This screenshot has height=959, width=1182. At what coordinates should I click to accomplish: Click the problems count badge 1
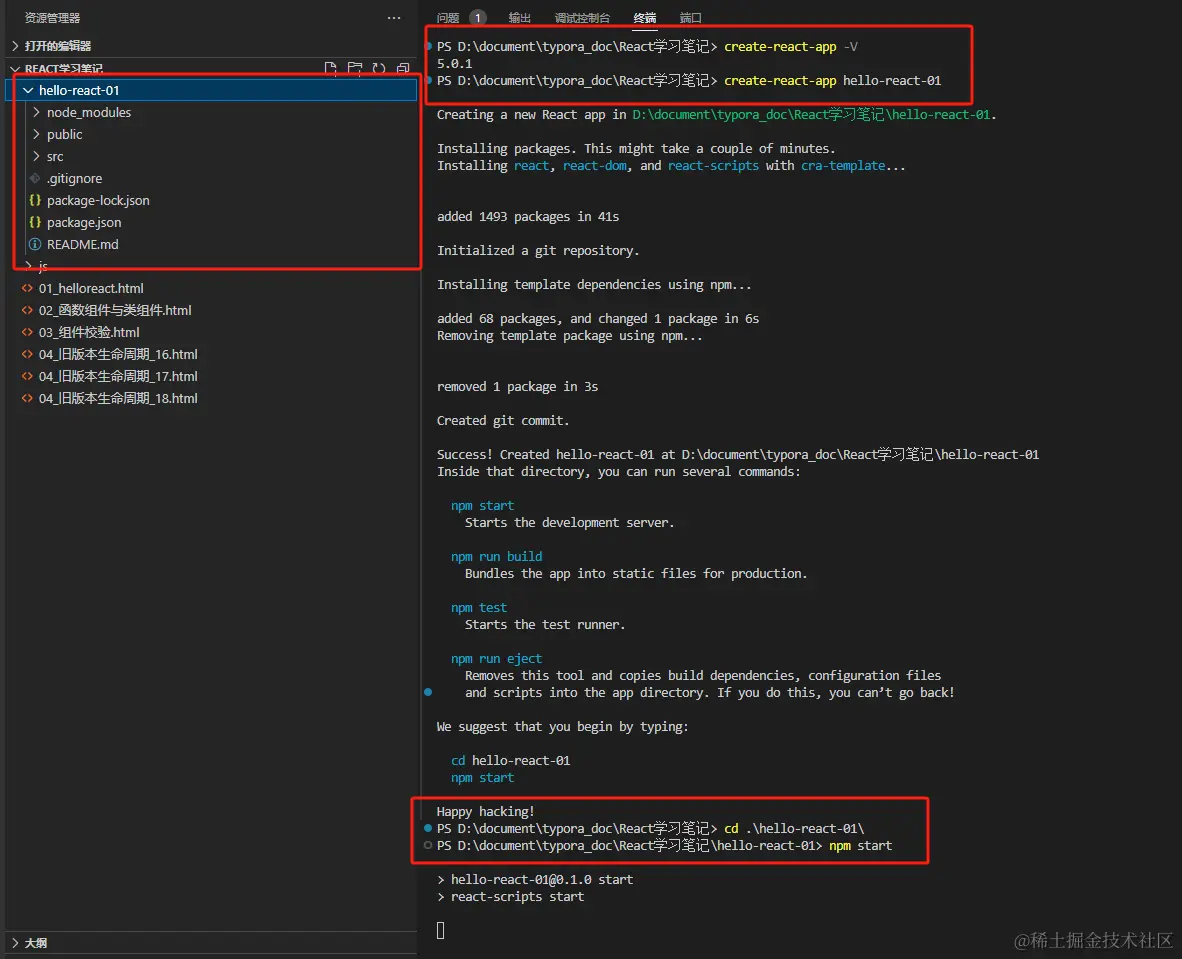point(477,17)
